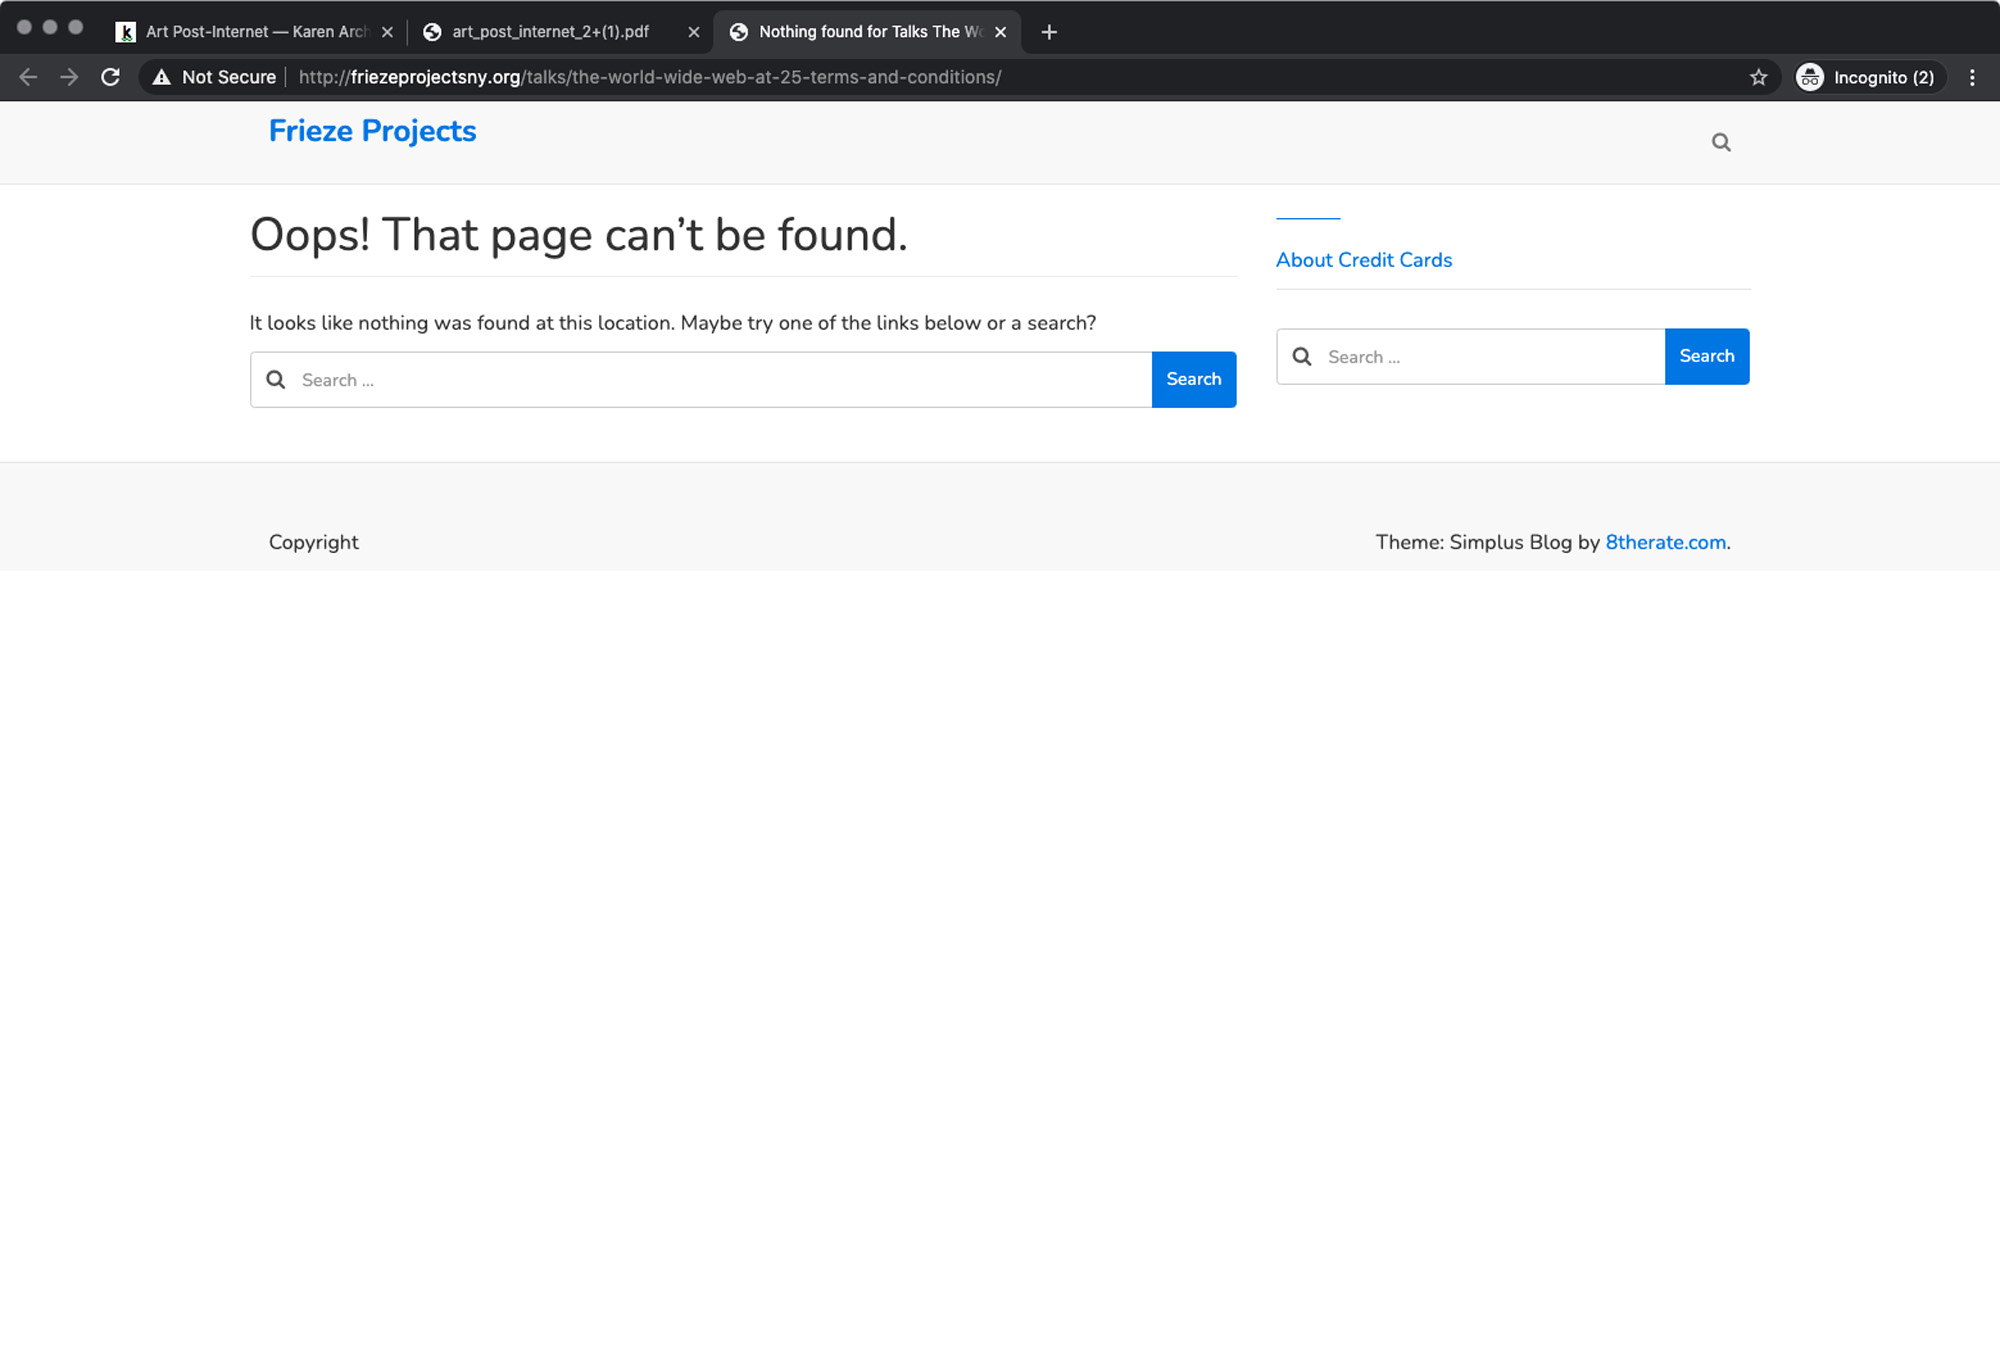Close the art_post_internet PDF tab
The image size is (2000, 1356).
coord(694,32)
